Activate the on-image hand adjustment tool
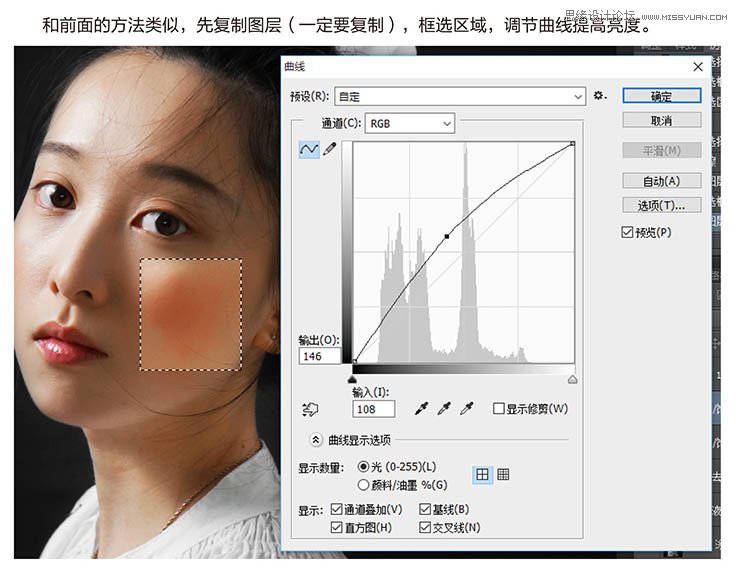This screenshot has width=738, height=572. (310, 409)
